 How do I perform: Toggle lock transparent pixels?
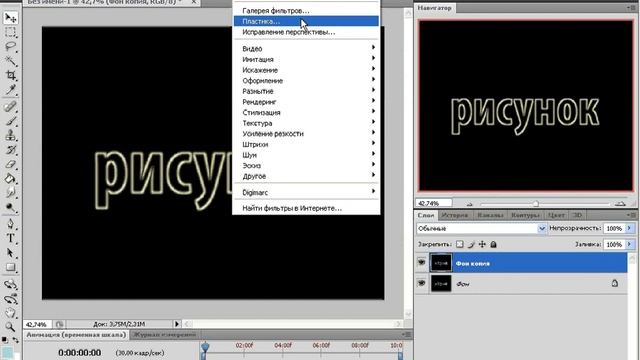[460, 244]
